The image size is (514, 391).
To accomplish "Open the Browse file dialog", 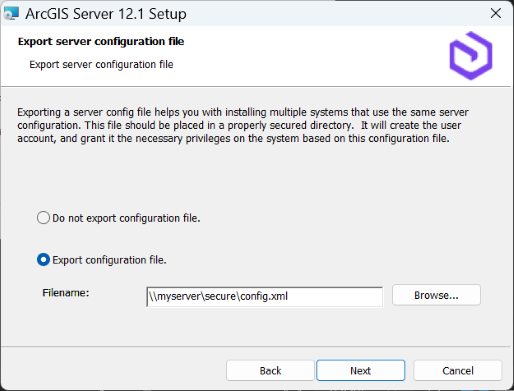I will [x=436, y=295].
